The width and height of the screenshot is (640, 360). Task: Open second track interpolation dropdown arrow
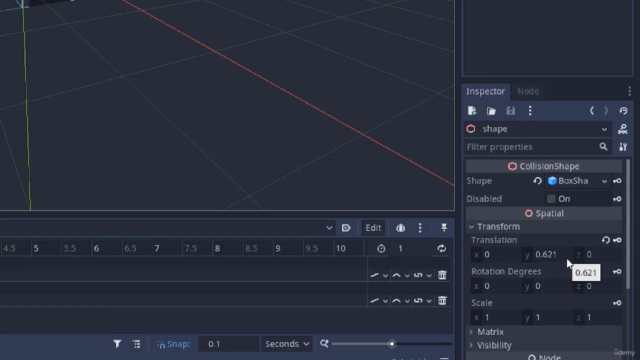[x=407, y=301]
